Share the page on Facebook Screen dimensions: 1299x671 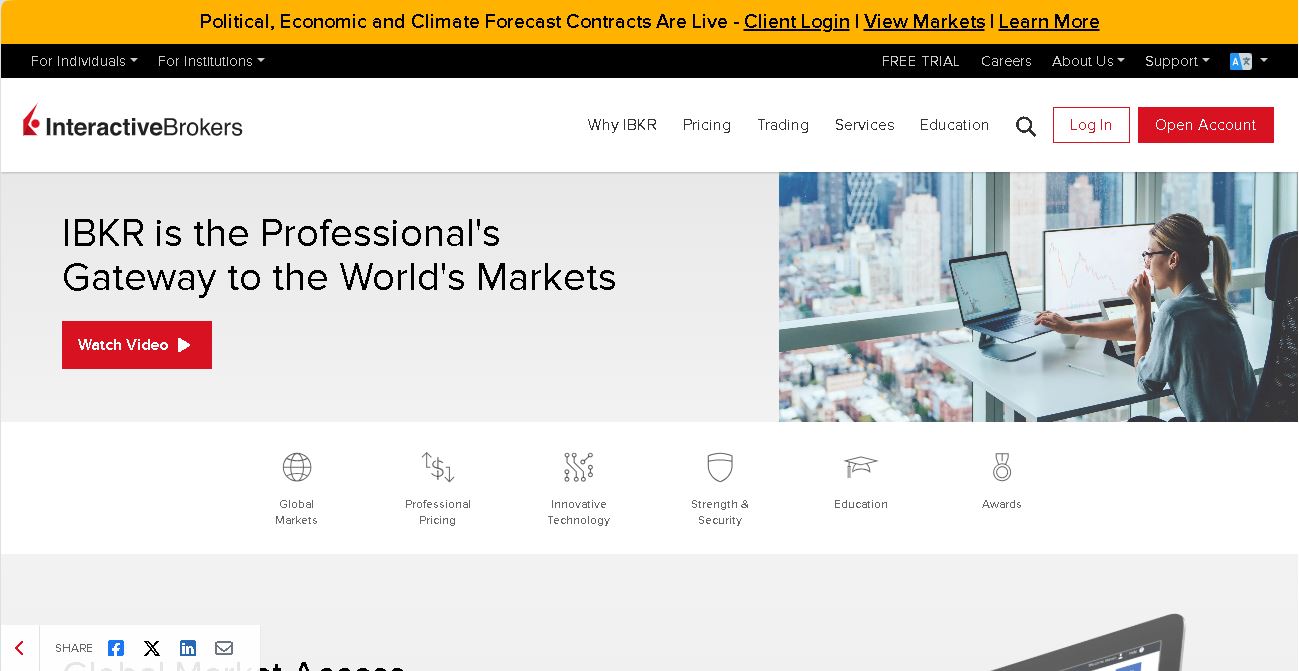click(x=116, y=648)
